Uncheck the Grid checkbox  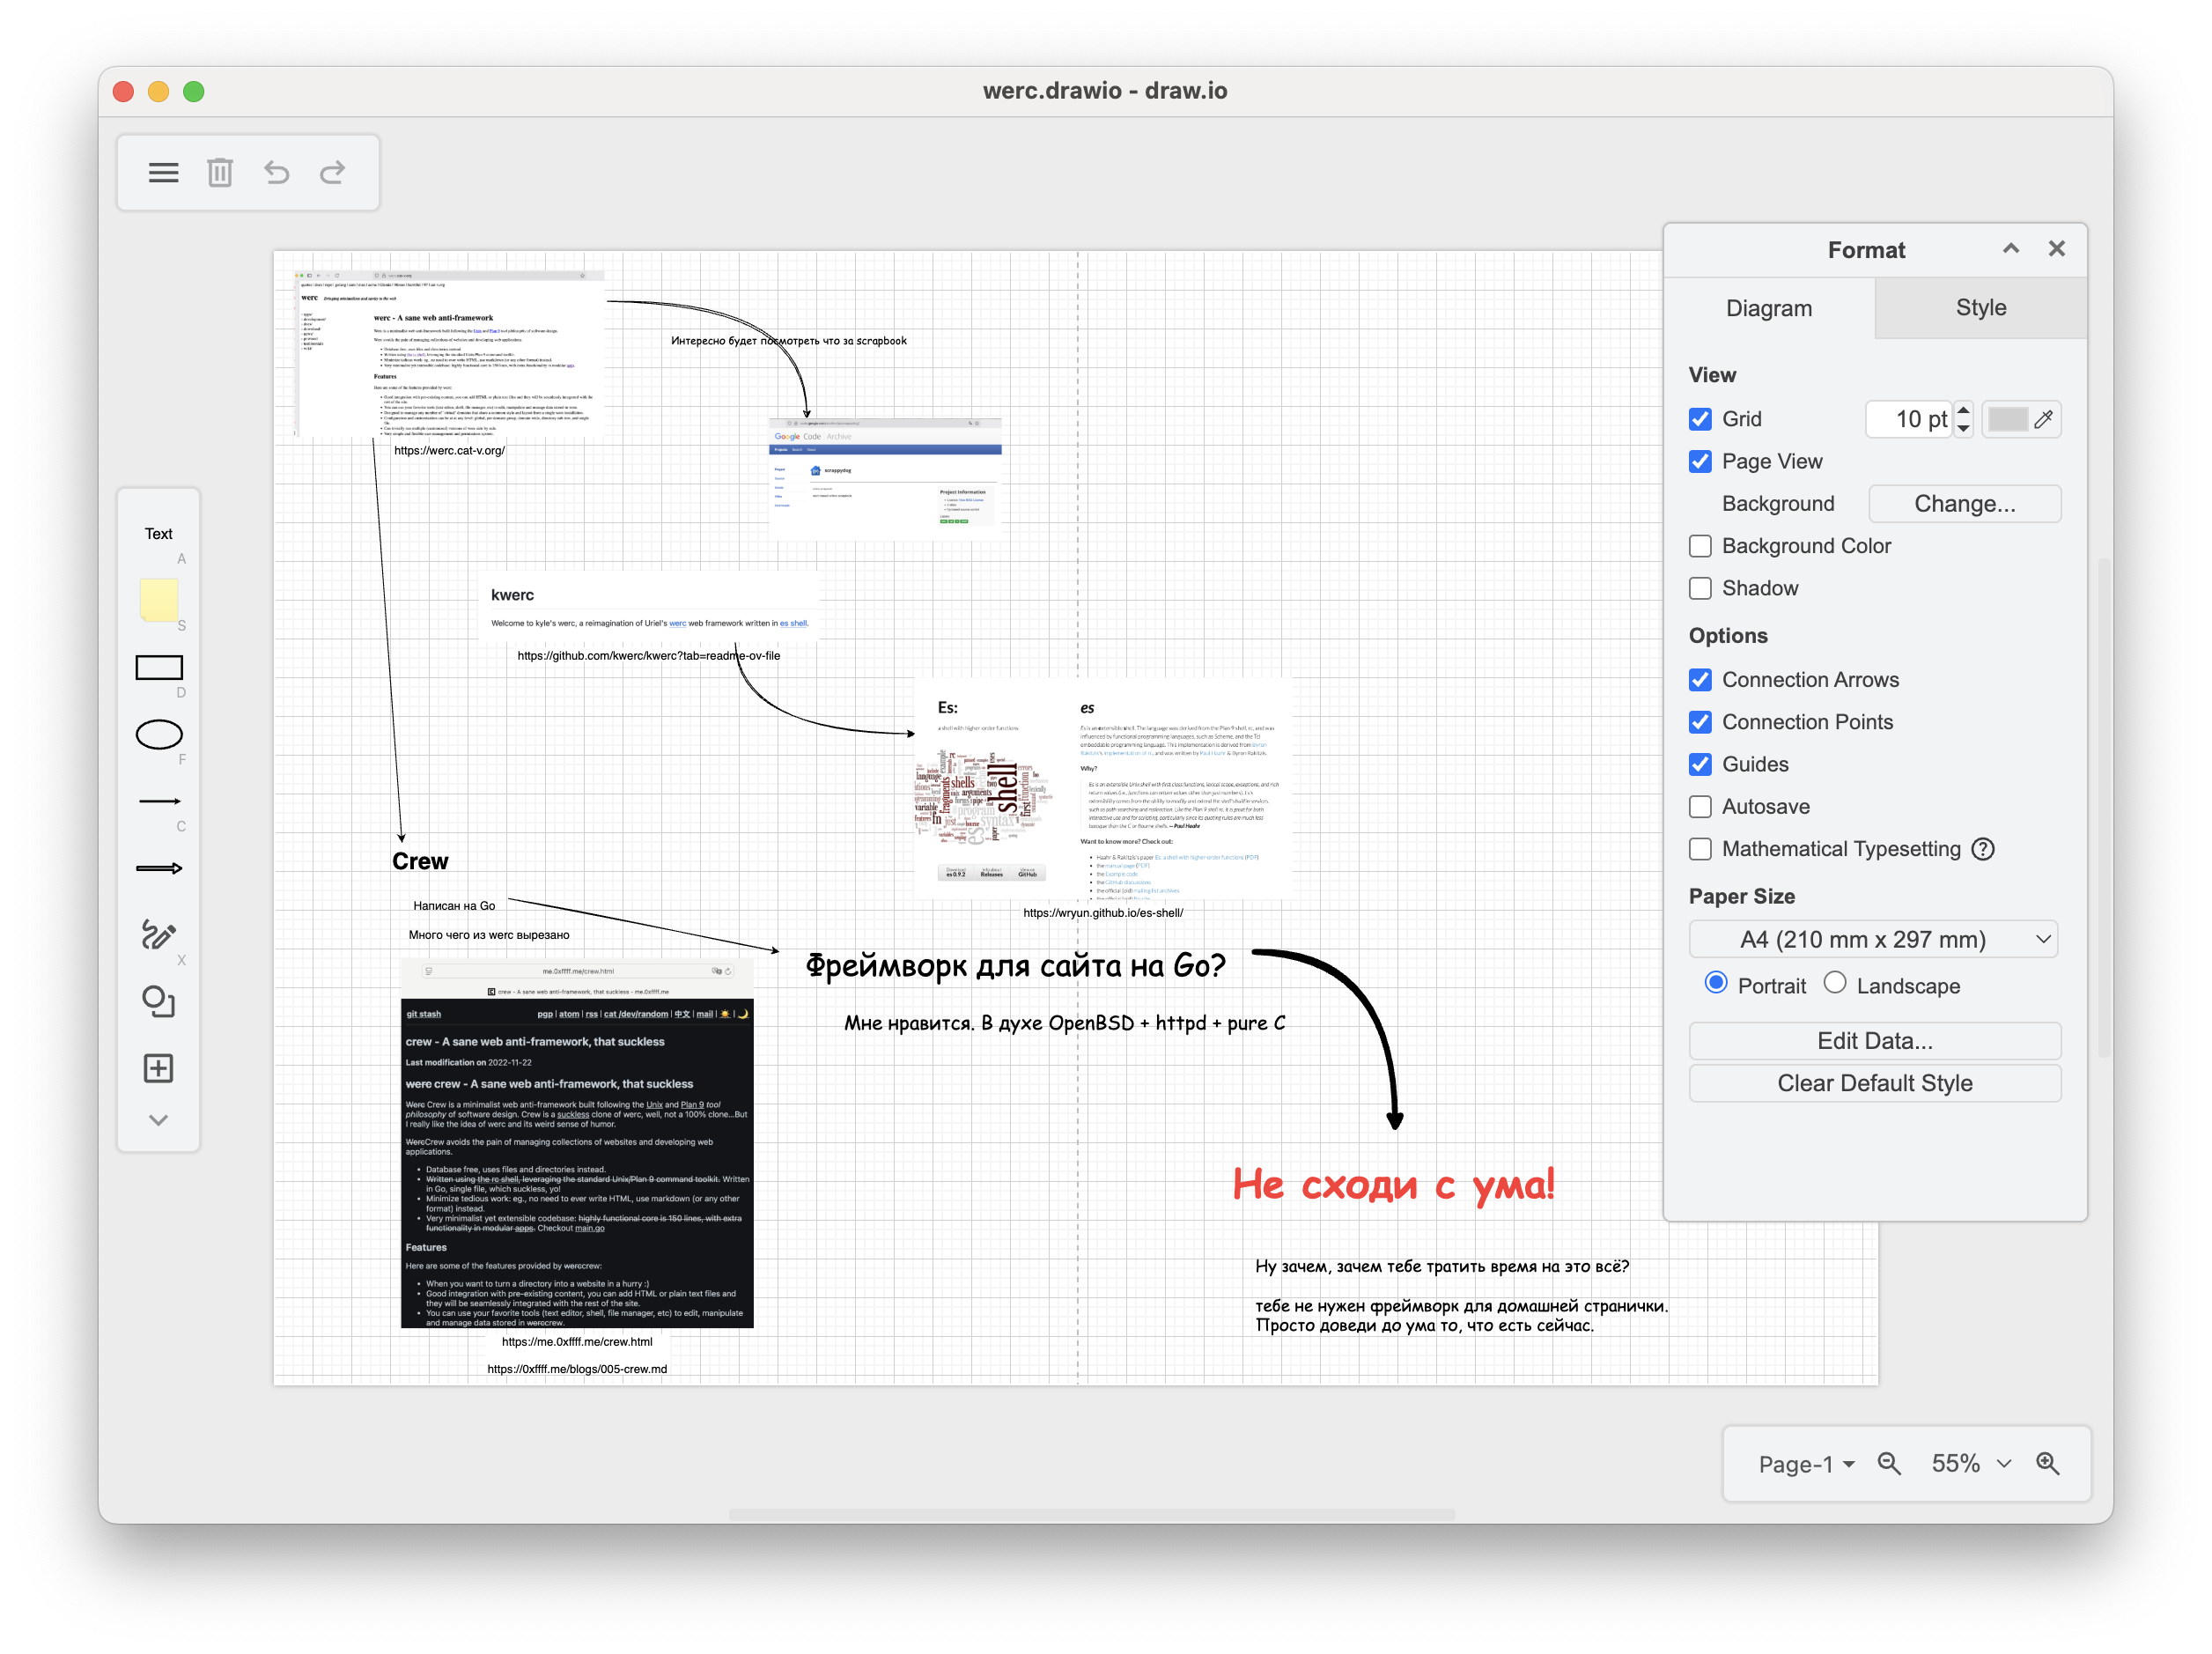tap(1700, 419)
